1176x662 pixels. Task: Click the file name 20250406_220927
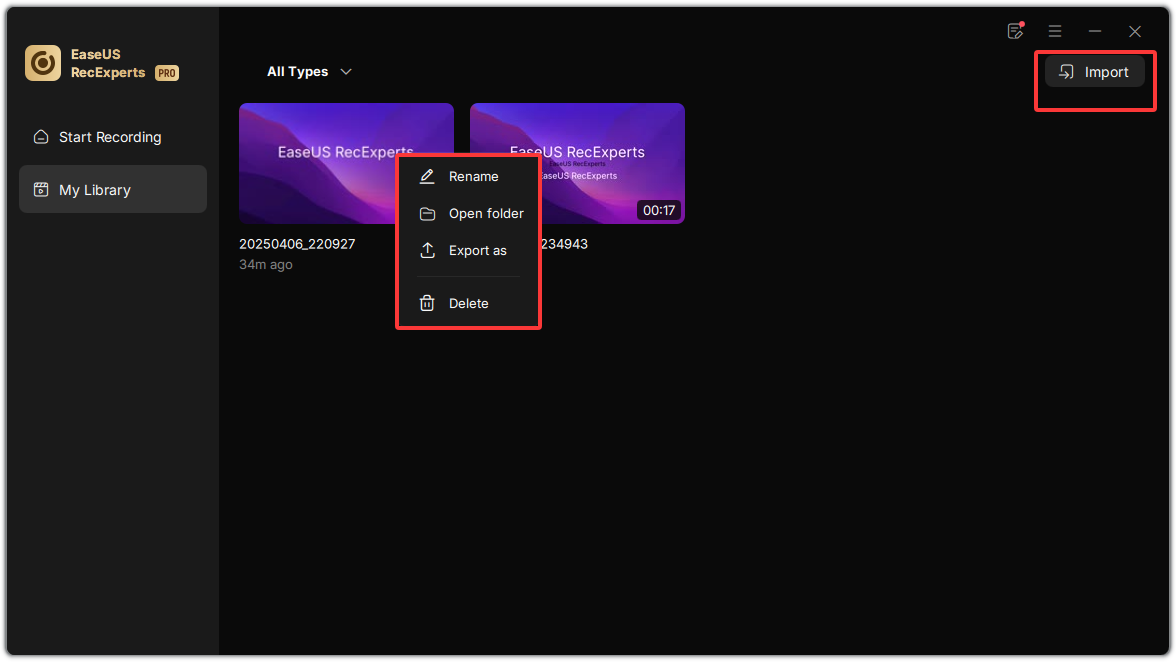click(297, 244)
